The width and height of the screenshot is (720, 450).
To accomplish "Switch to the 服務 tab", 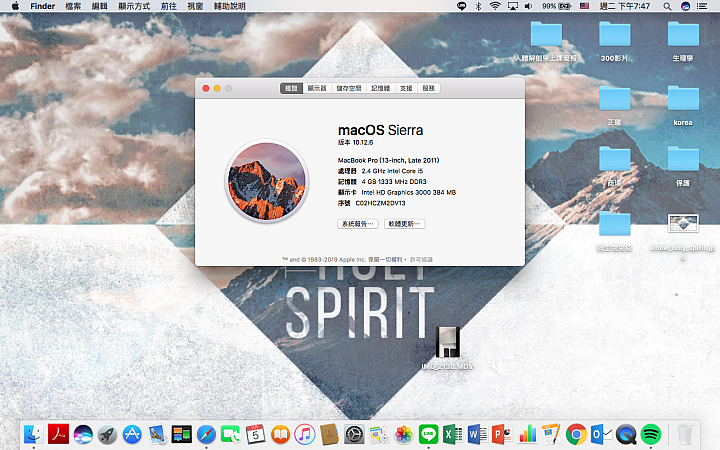I will coord(428,88).
